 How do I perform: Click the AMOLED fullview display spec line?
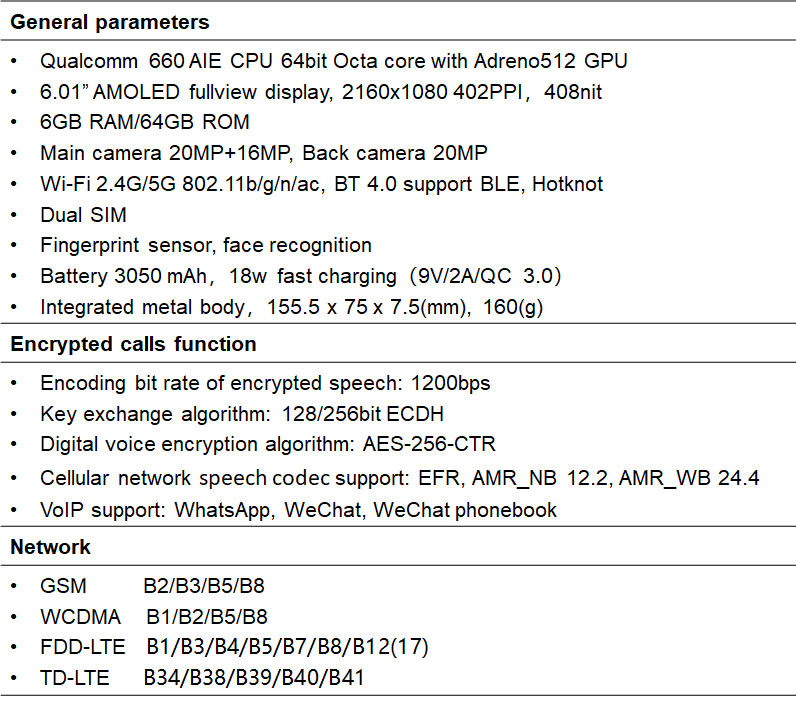pos(321,92)
